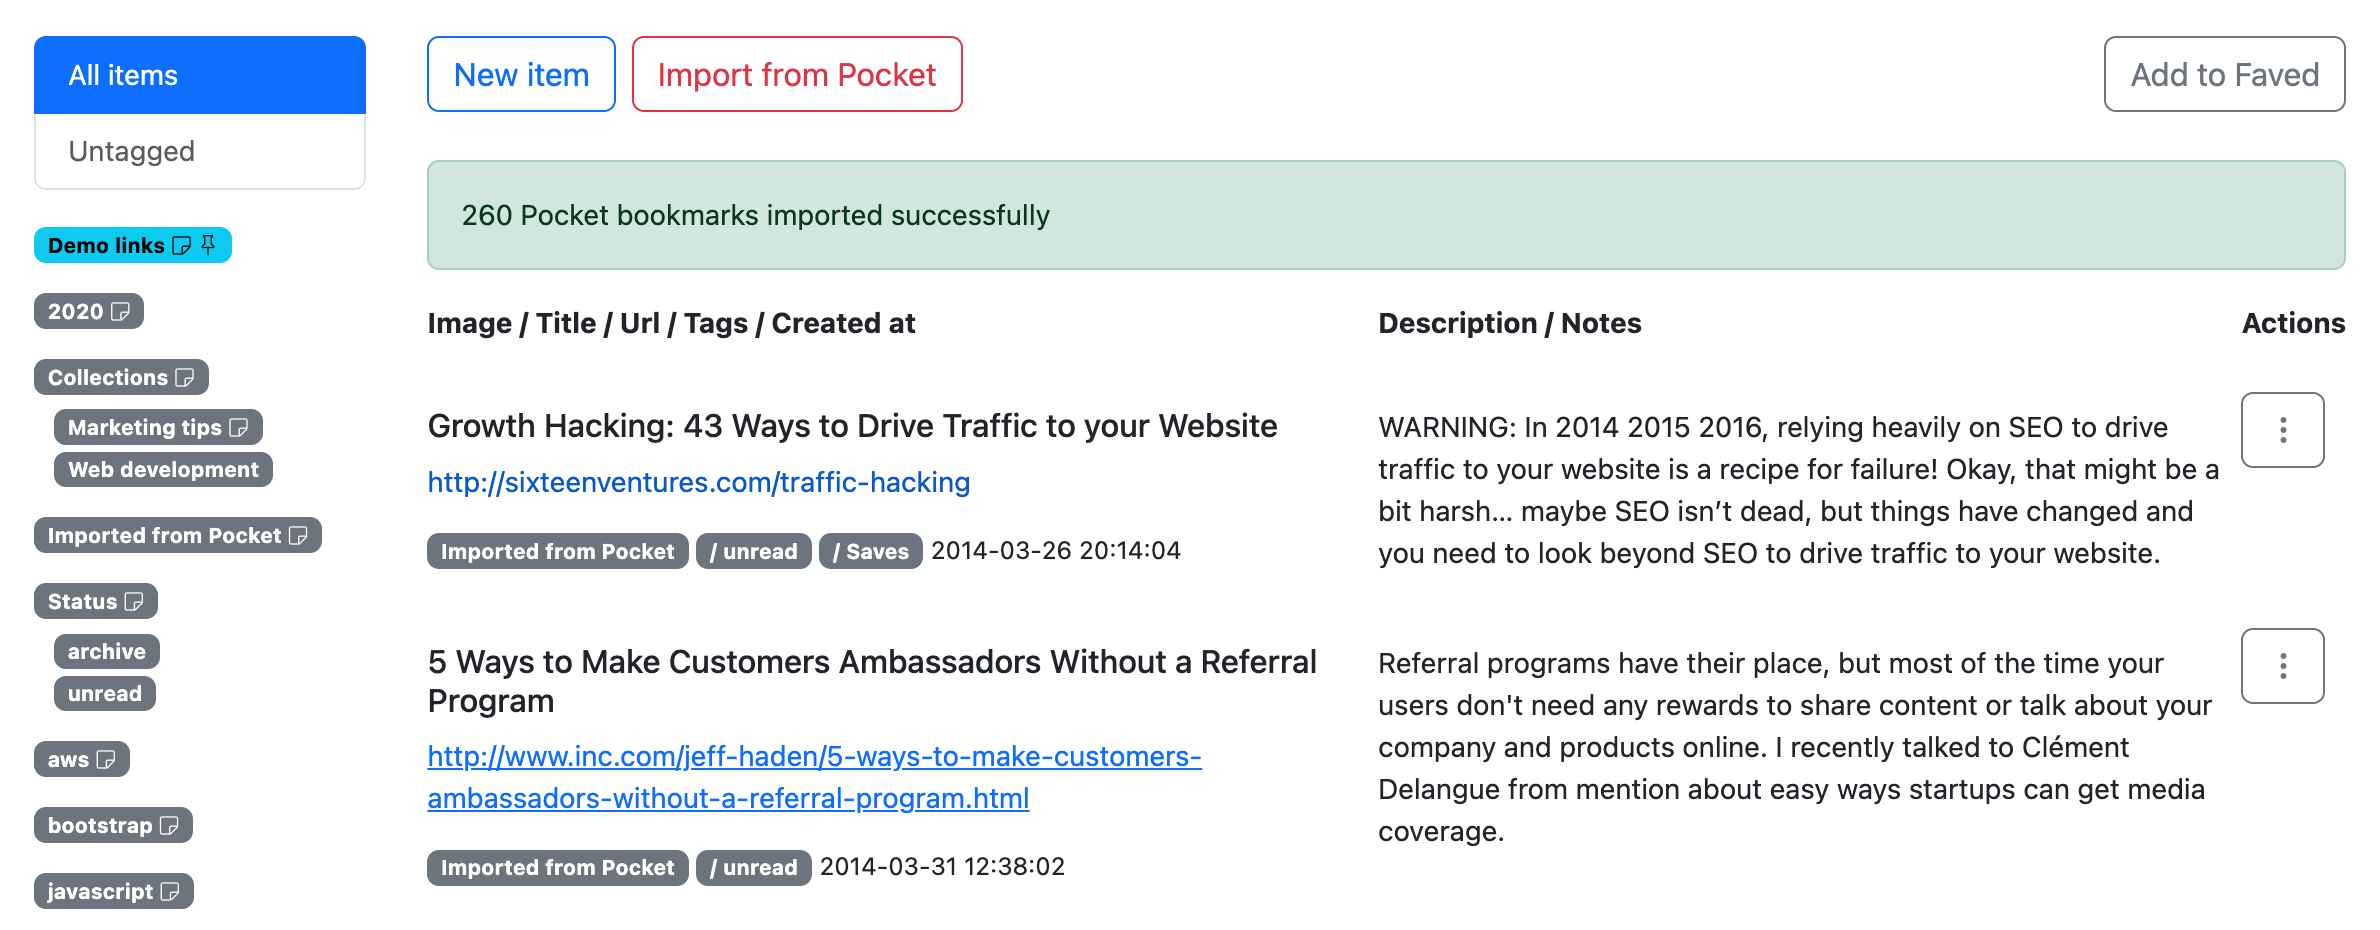Click the WARNING SEO description text
The width and height of the screenshot is (2380, 930).
(1798, 491)
